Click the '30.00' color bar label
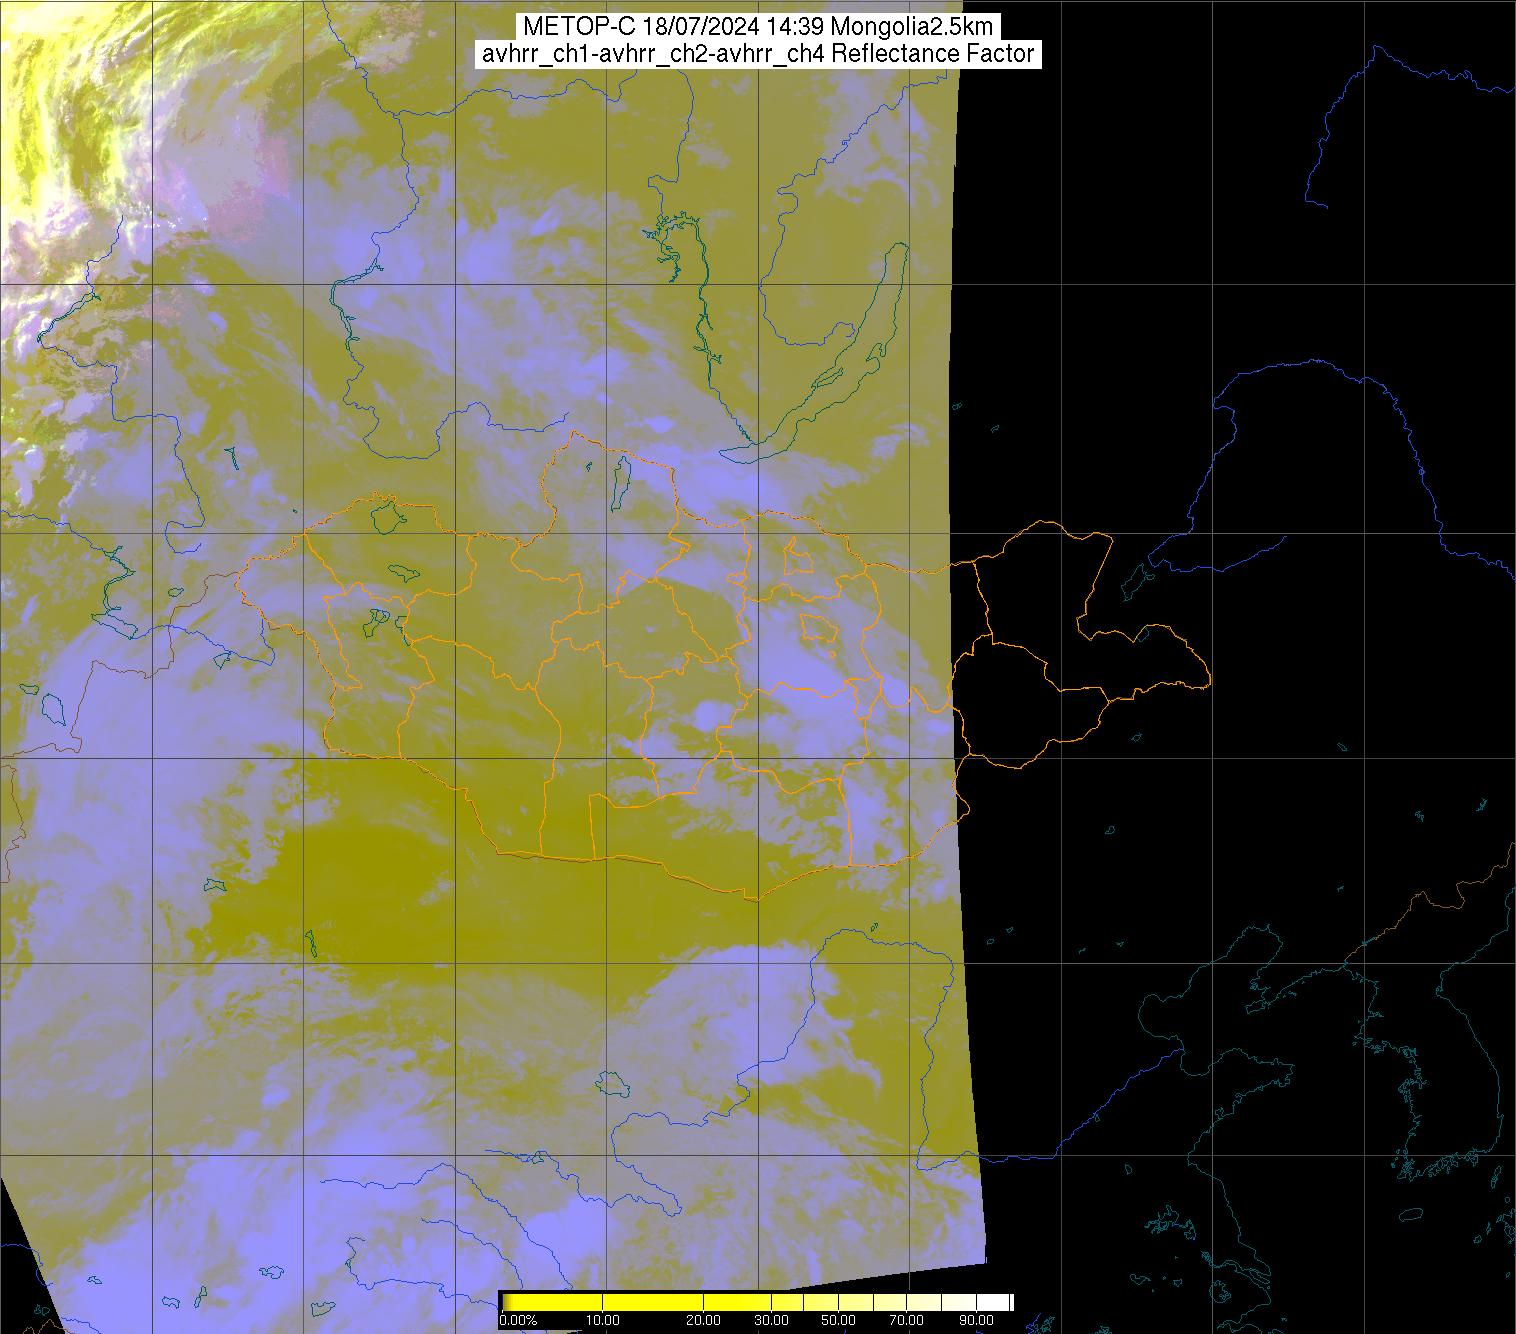Screen dimensions: 1516x1334 coord(771,1320)
